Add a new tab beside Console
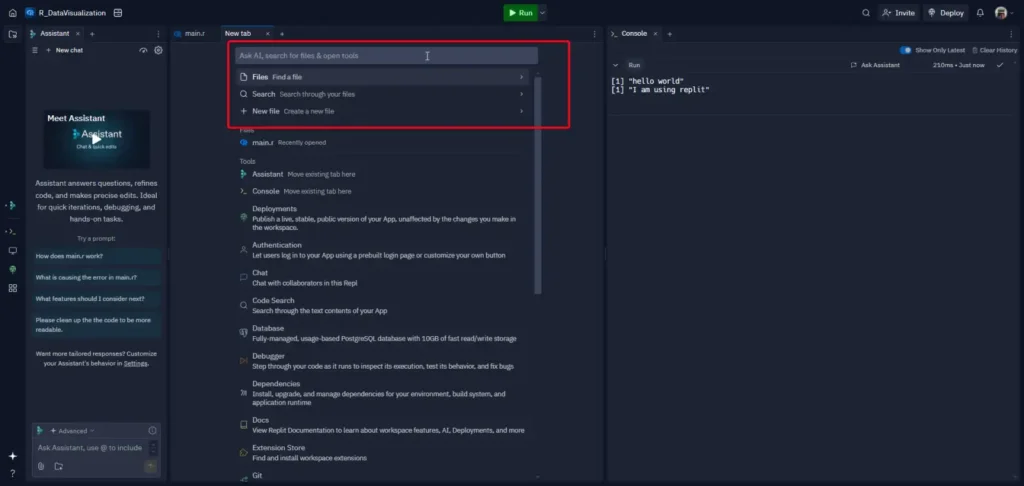The image size is (1024, 486). pos(669,34)
